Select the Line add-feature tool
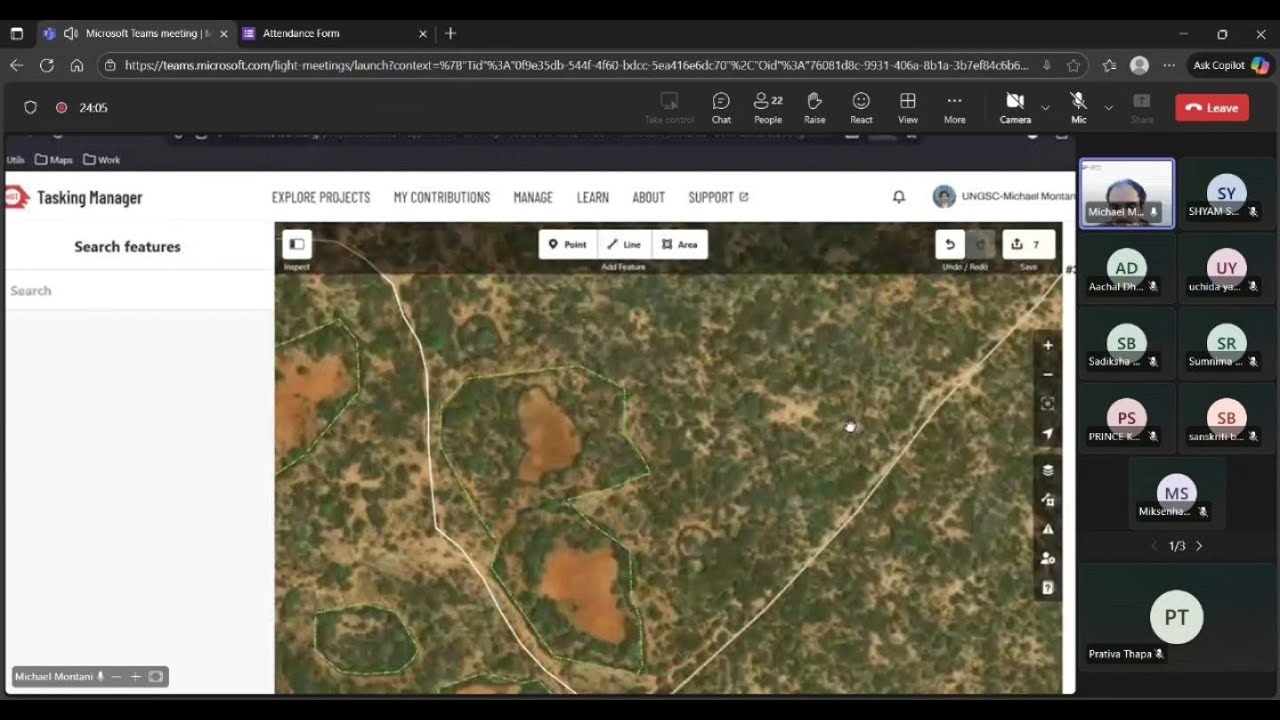The width and height of the screenshot is (1280, 720). (625, 245)
